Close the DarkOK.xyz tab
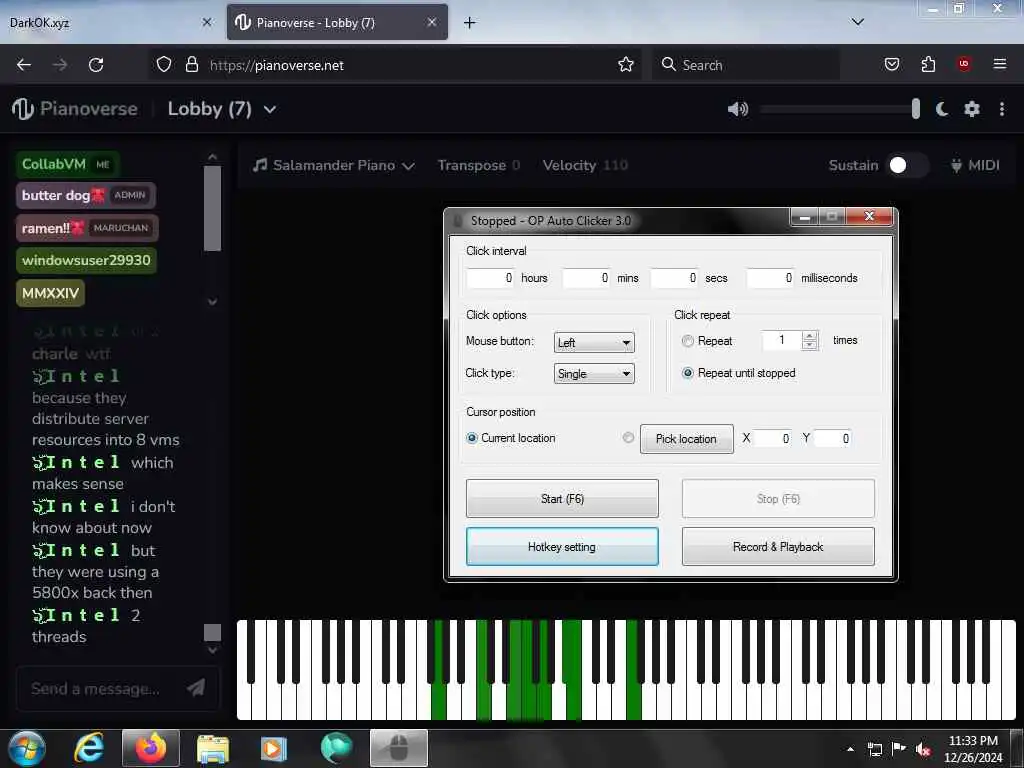 point(206,22)
